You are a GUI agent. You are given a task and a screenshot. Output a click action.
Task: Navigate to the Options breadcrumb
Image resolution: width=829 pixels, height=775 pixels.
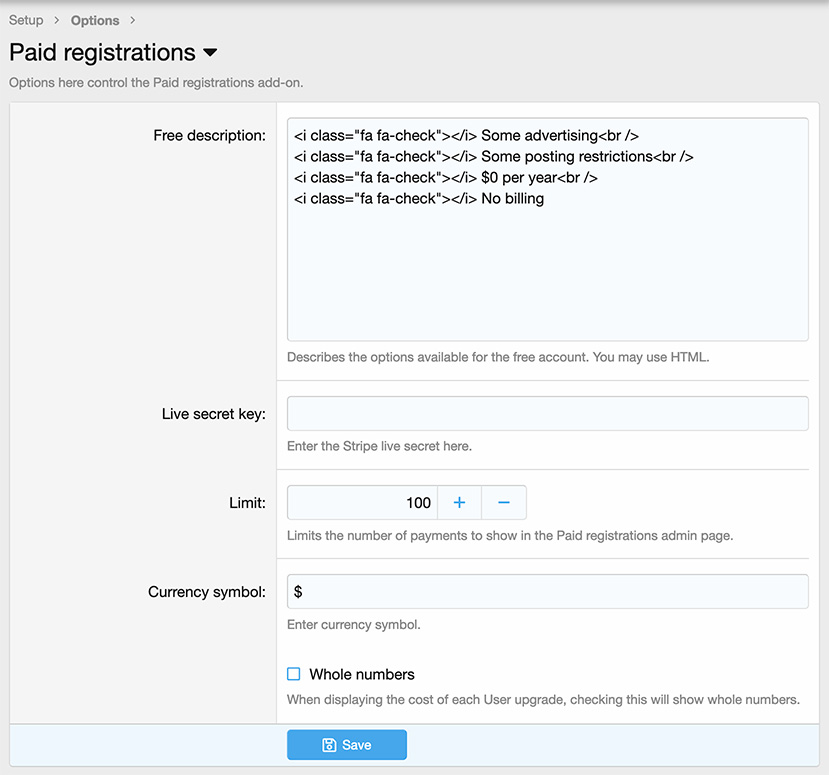click(x=95, y=20)
